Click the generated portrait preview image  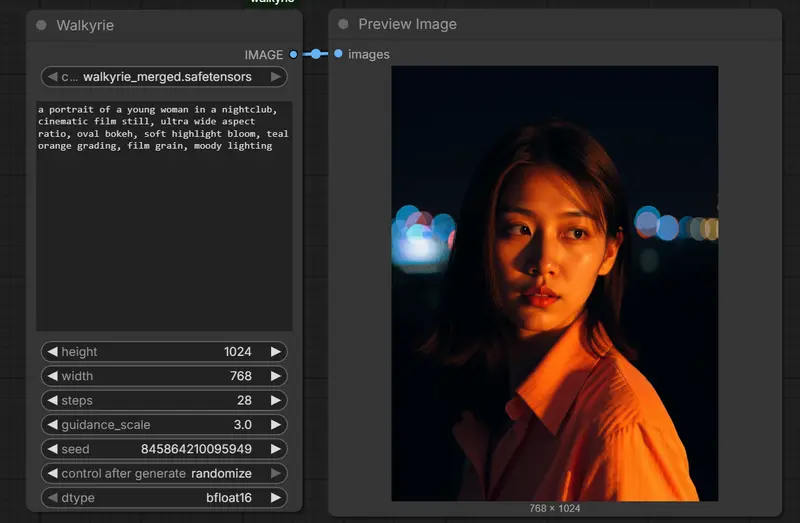[555, 283]
